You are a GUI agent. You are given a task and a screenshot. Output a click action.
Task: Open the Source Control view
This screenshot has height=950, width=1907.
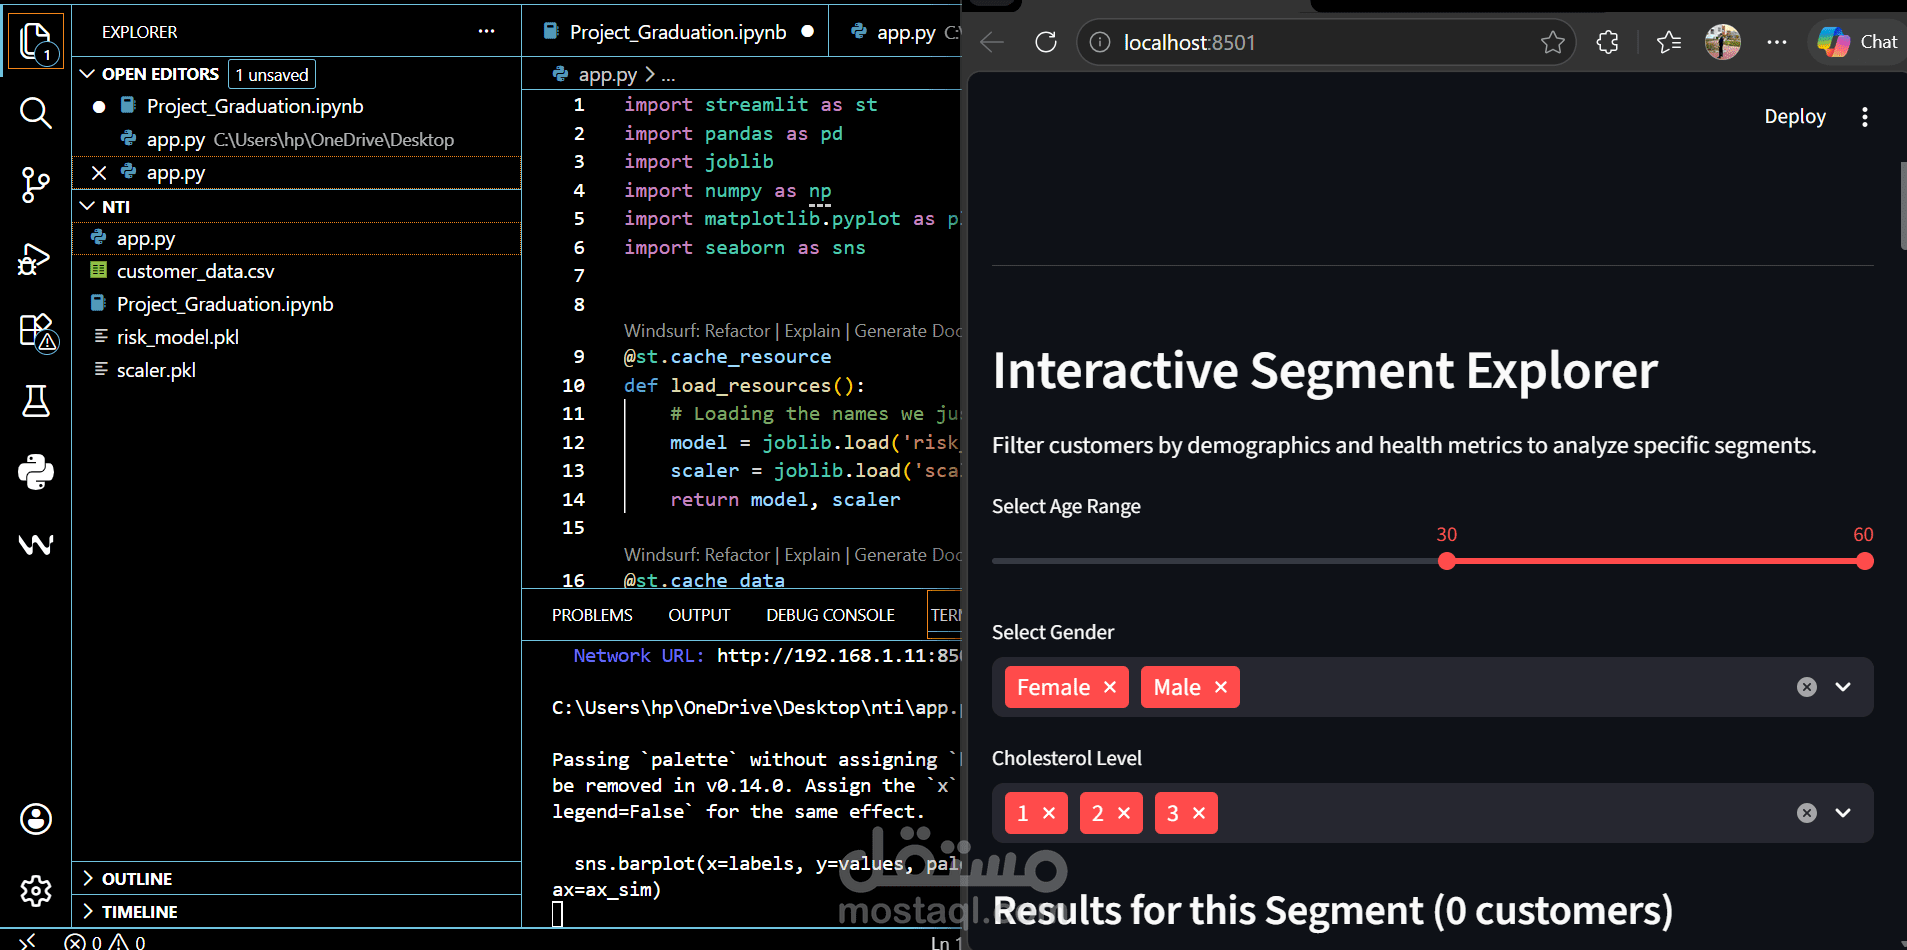coord(36,185)
